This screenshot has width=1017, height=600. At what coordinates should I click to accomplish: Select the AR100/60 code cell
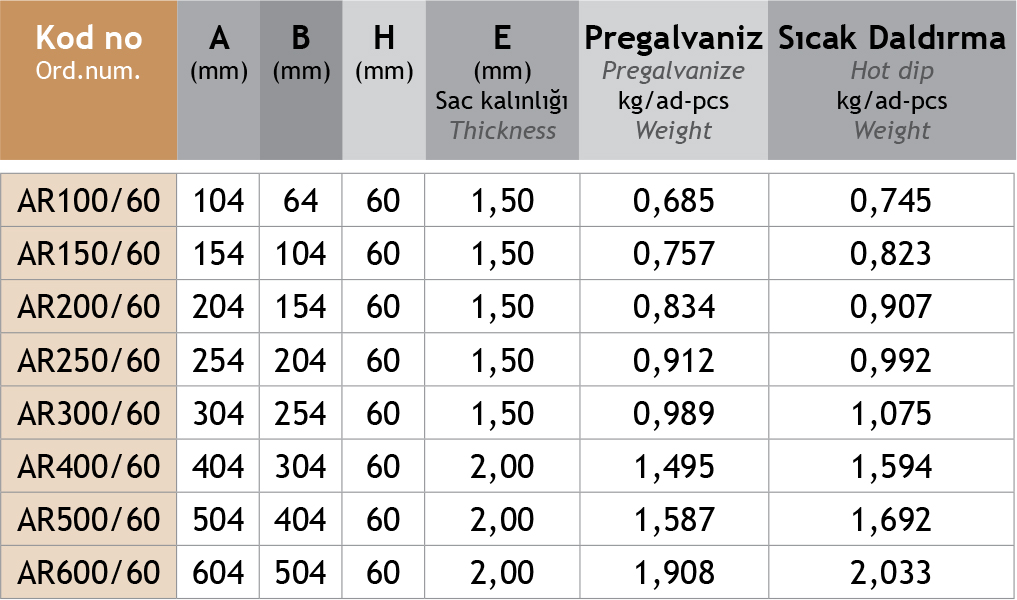pyautogui.click(x=89, y=201)
